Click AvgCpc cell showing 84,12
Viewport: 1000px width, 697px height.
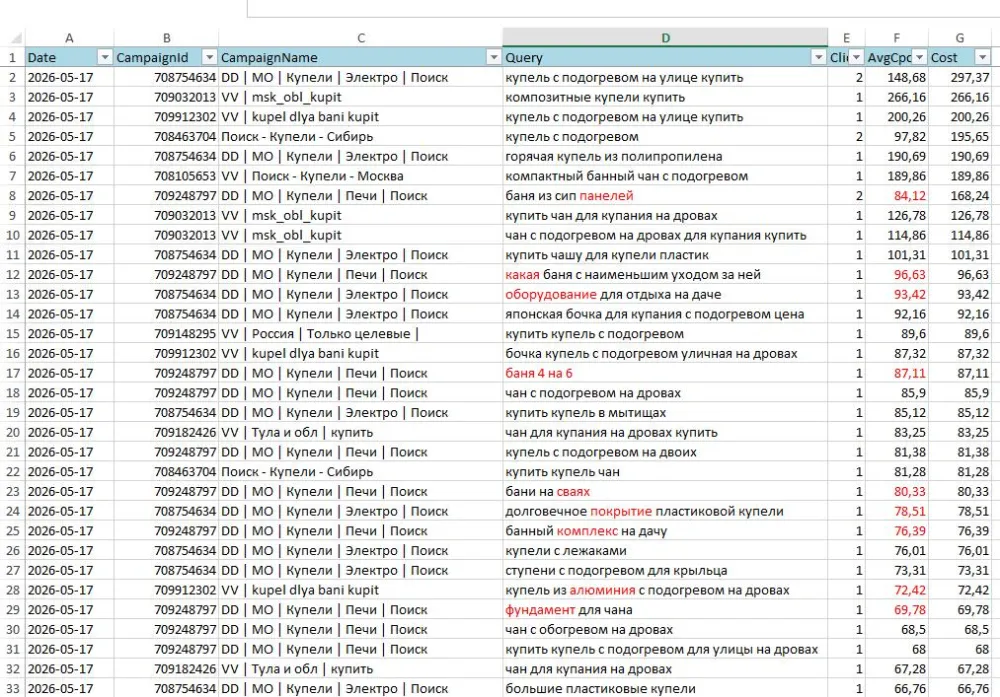click(897, 196)
